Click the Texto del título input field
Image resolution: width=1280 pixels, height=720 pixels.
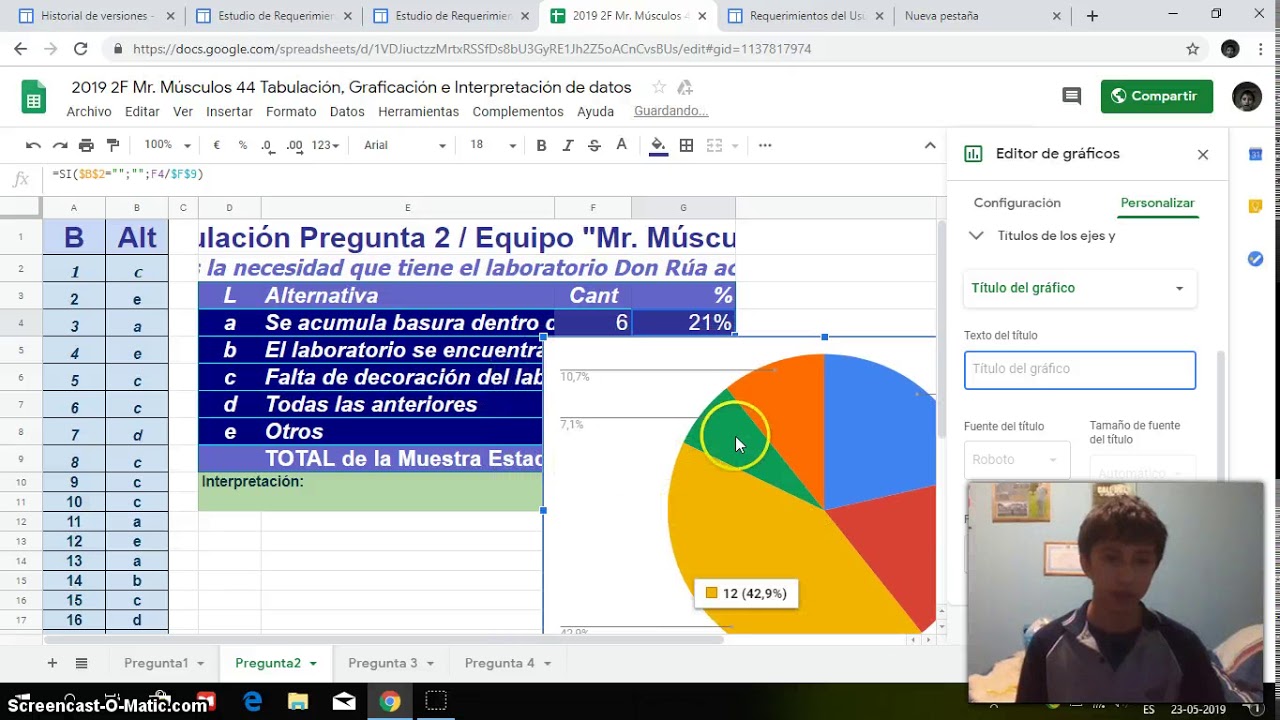point(1079,369)
